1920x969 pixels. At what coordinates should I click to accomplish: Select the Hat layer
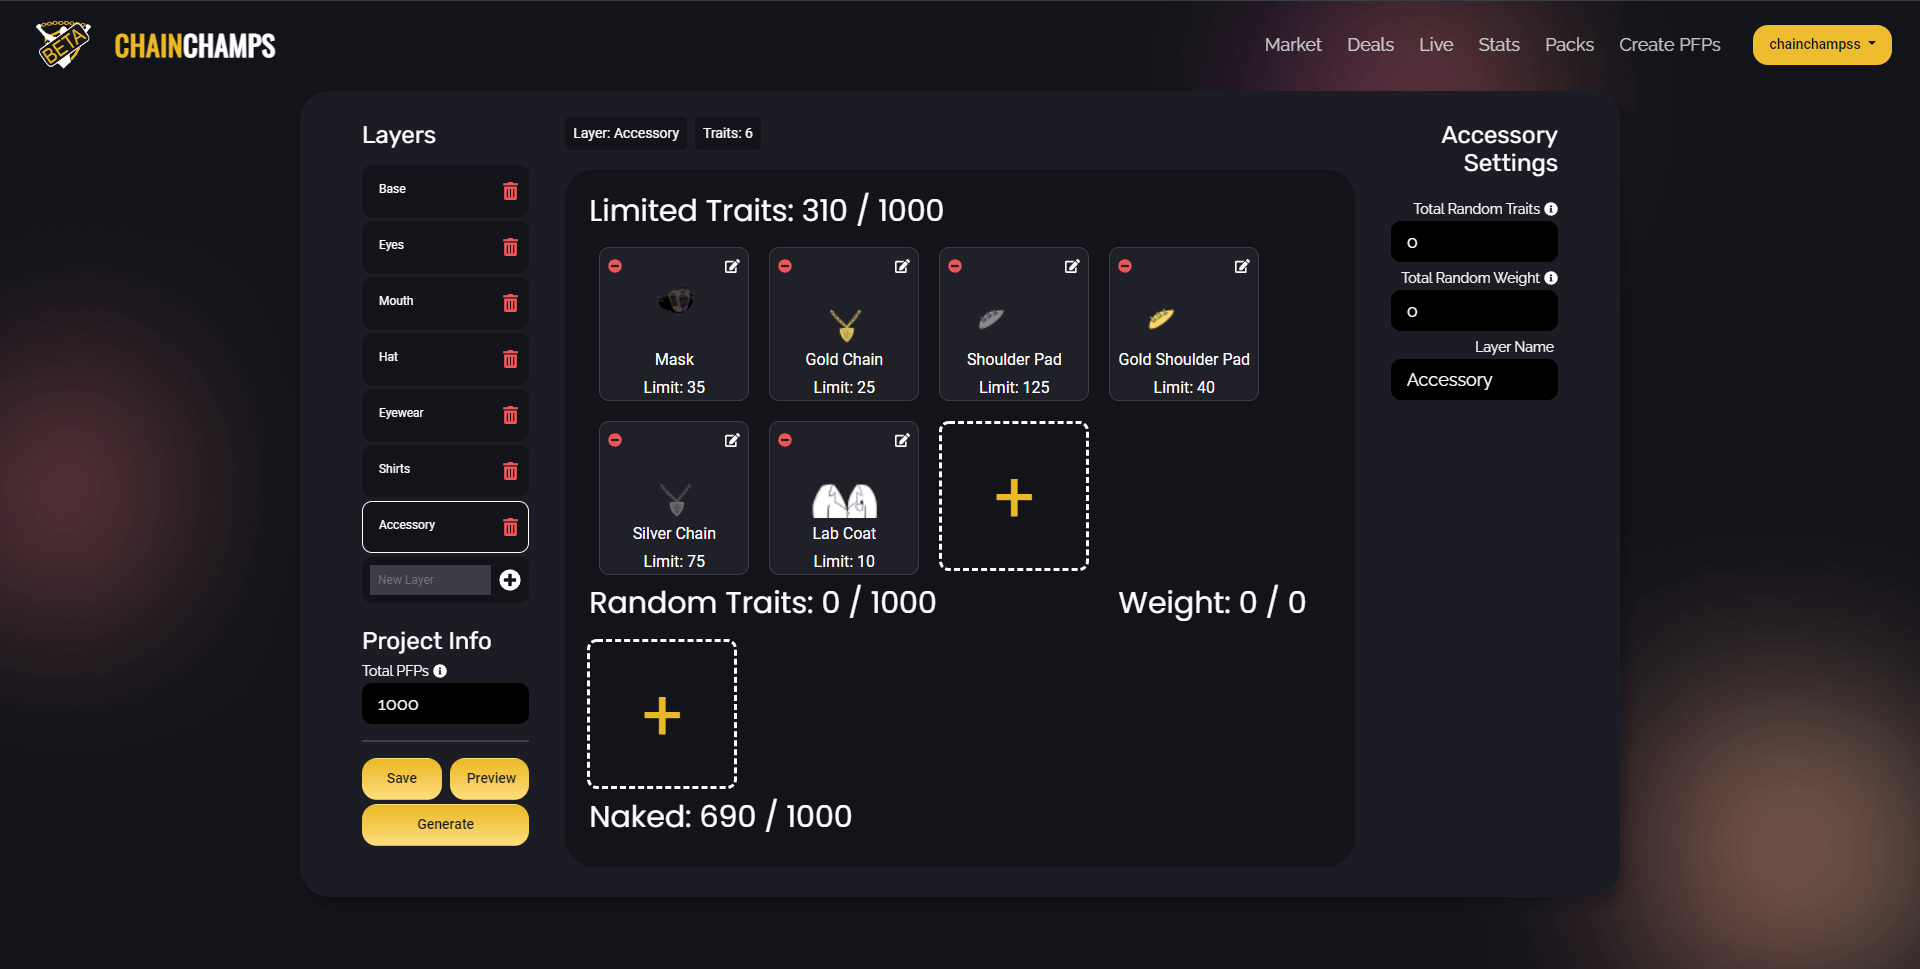[x=445, y=359]
